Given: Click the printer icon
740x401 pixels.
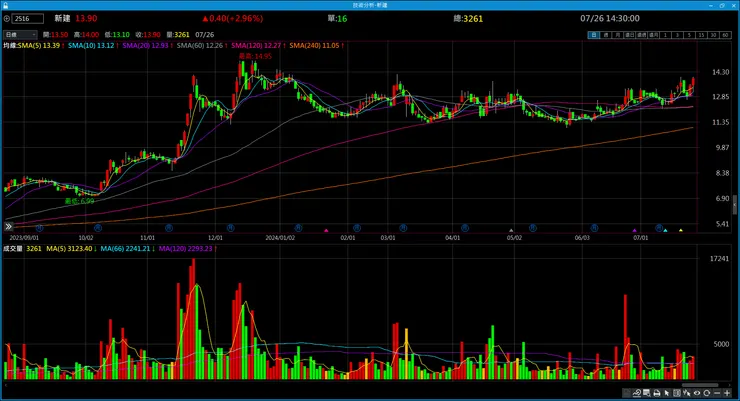Looking at the screenshot, I should [657, 393].
